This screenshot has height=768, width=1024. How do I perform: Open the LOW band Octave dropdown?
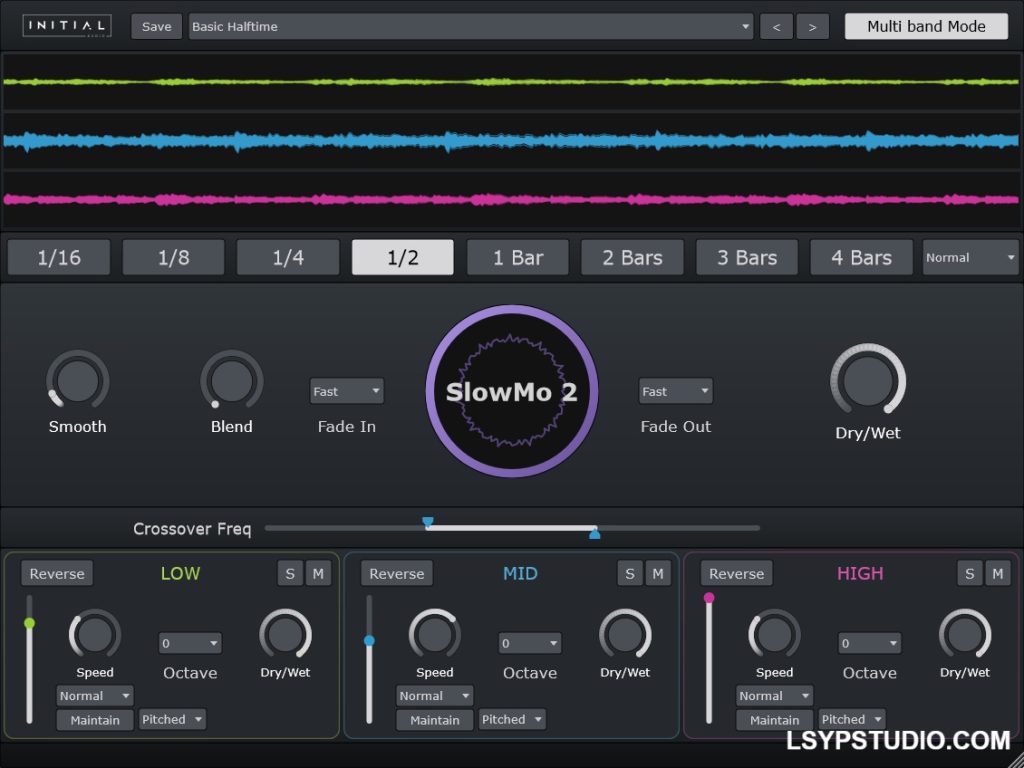tap(190, 643)
